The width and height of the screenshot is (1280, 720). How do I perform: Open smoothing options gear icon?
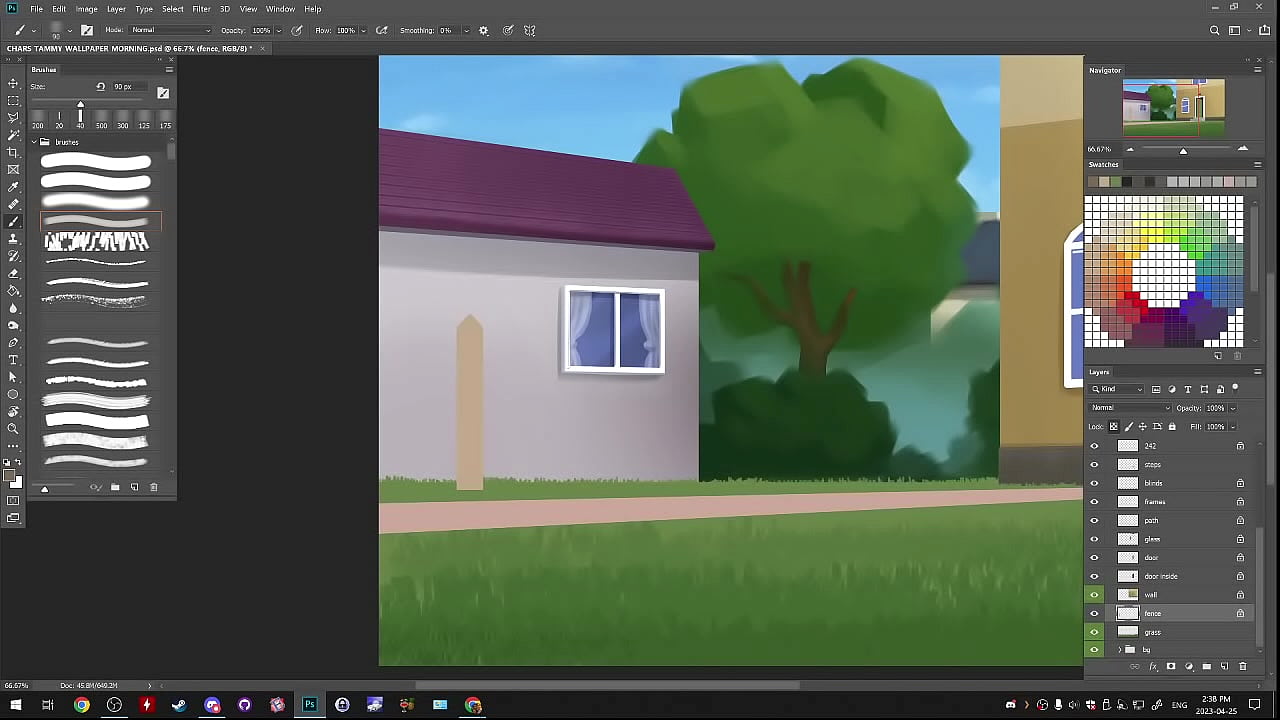click(484, 30)
